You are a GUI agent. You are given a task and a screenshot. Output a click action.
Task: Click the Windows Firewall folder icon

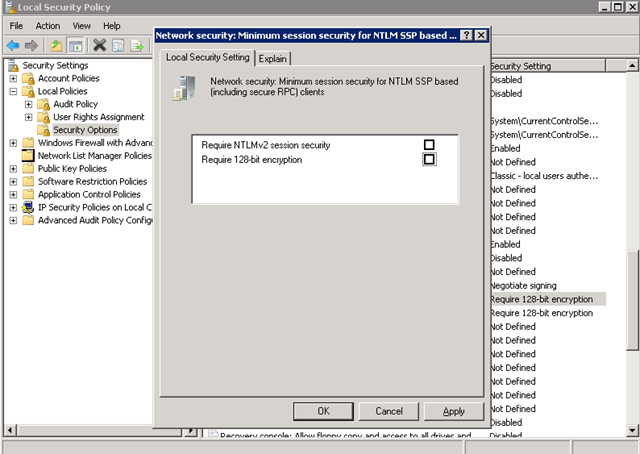pyautogui.click(x=28, y=142)
